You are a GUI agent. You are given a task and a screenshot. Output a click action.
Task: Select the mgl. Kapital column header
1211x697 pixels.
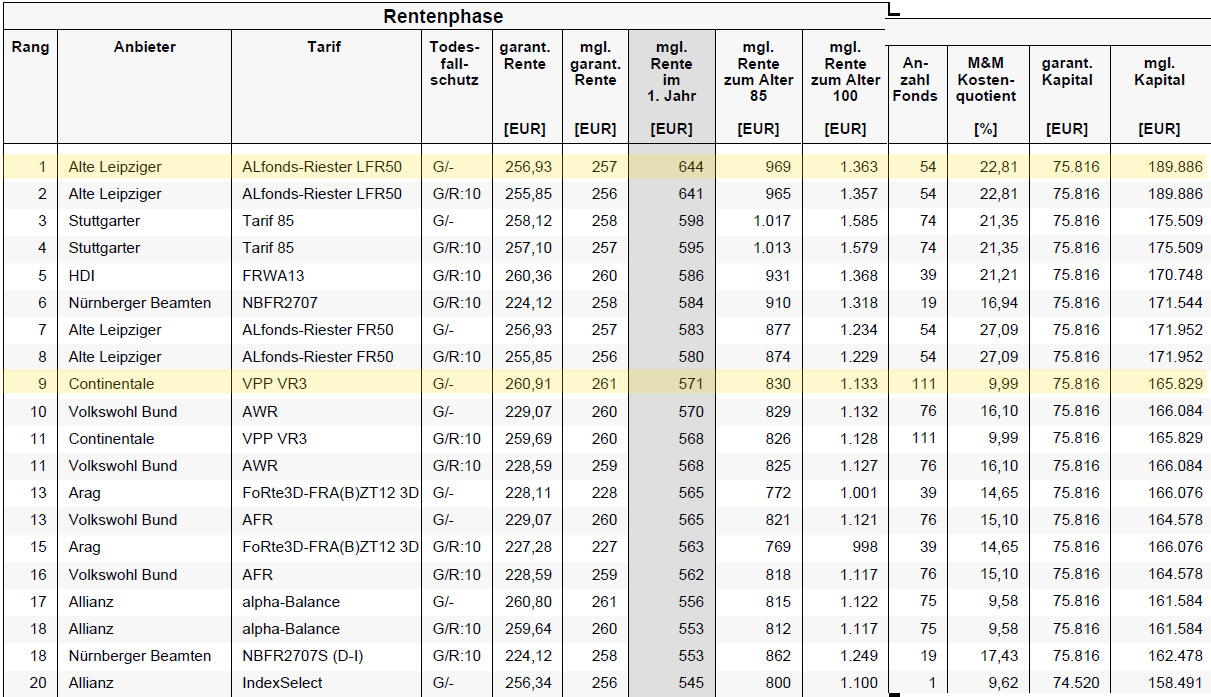(x=1159, y=71)
